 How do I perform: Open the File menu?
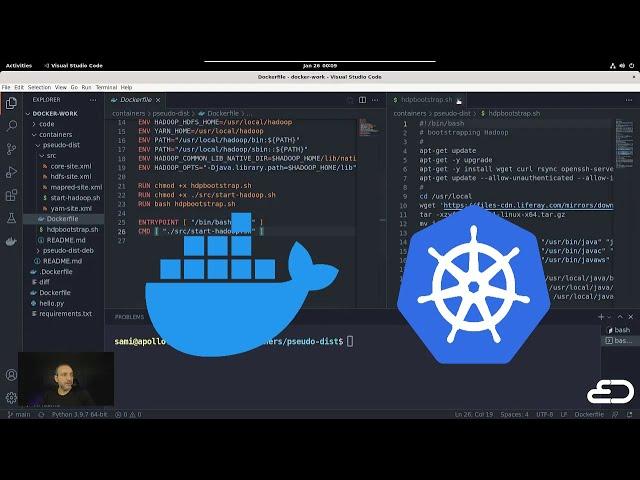pos(6,87)
